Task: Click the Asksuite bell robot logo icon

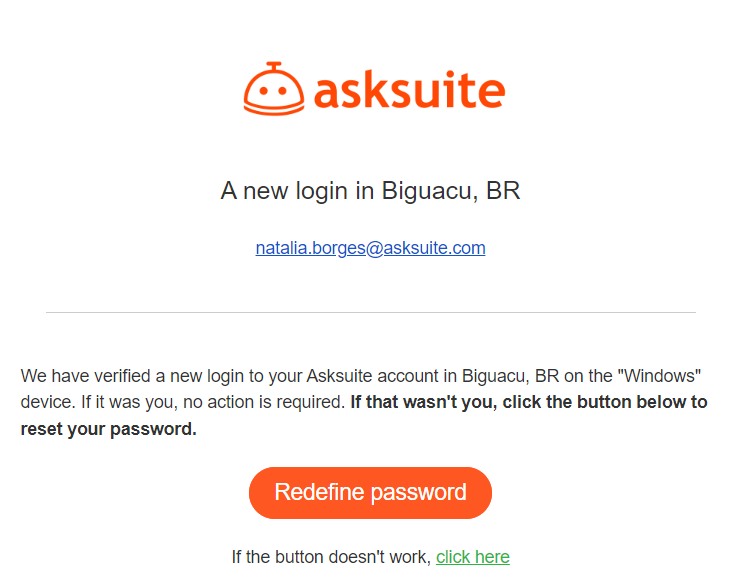Action: click(x=274, y=88)
